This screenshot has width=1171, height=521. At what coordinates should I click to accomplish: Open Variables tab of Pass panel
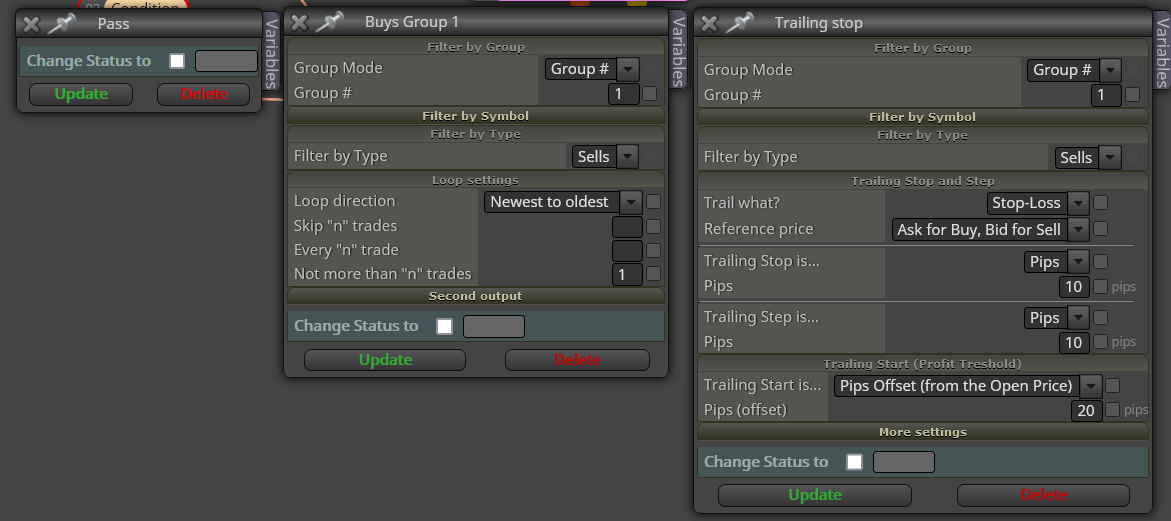click(271, 54)
